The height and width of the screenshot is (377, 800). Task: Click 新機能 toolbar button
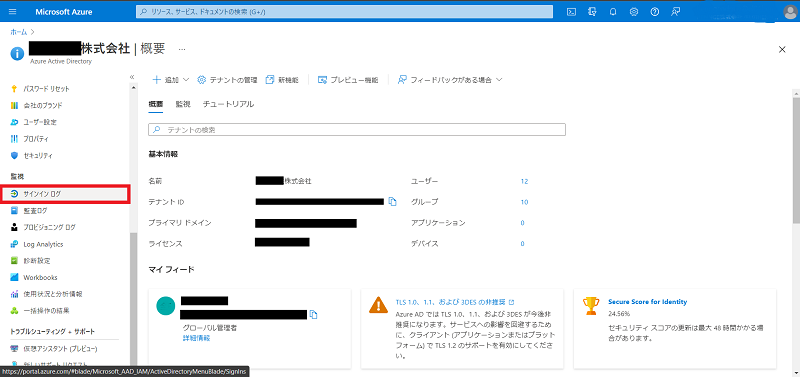coord(282,80)
